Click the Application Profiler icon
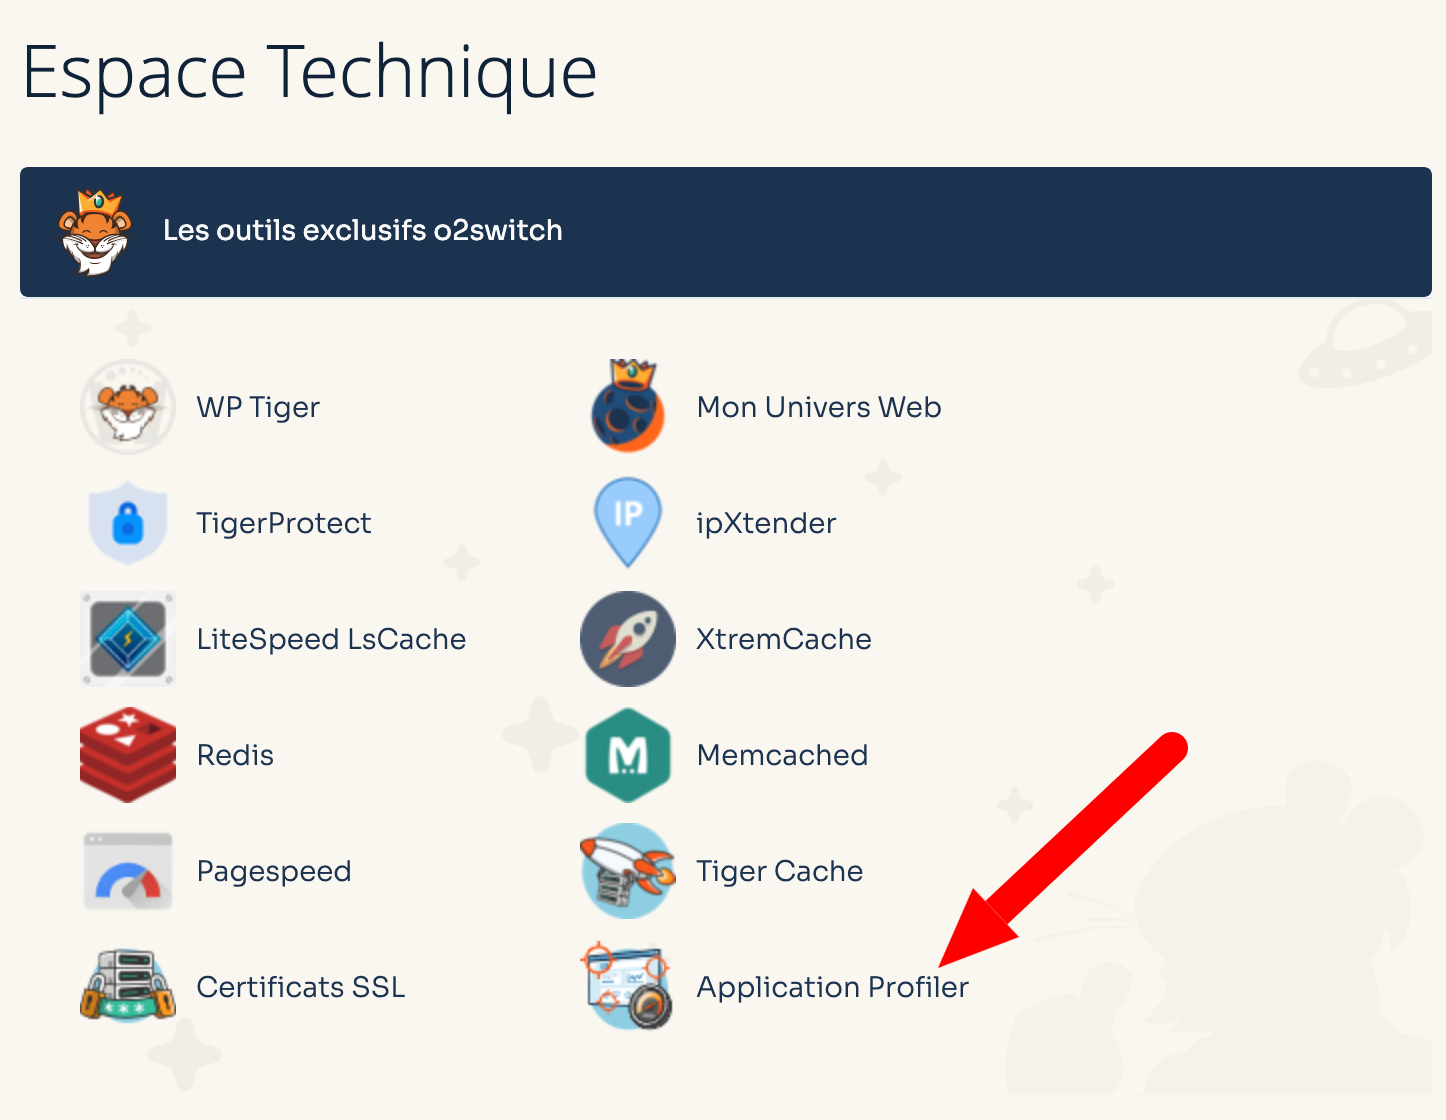 coord(628,987)
